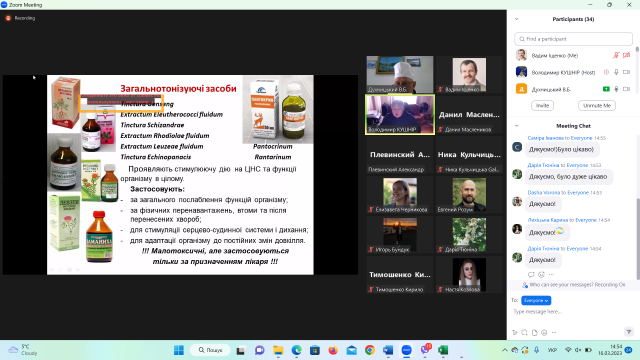Toggle camera icon next to Вадим Іщенко (Me)

pyautogui.click(x=627, y=55)
